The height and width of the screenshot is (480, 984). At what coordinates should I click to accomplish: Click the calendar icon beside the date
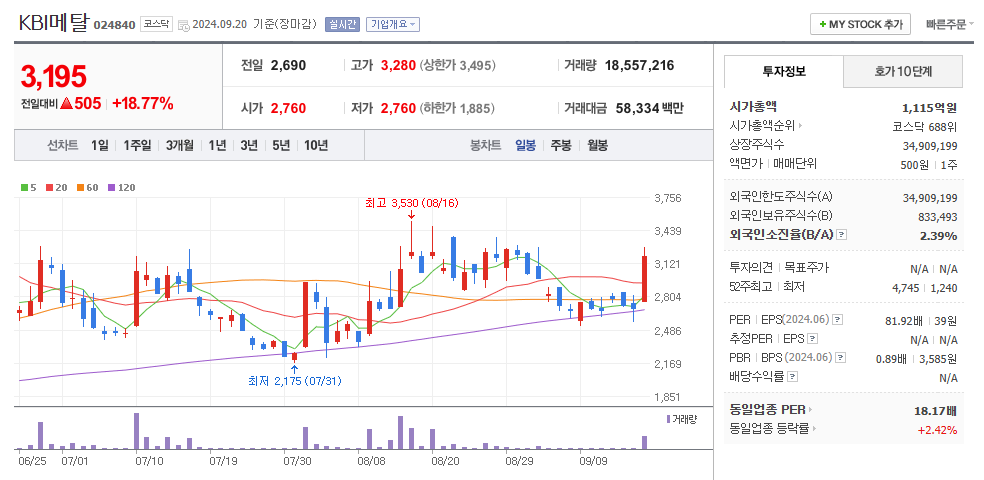pyautogui.click(x=183, y=25)
